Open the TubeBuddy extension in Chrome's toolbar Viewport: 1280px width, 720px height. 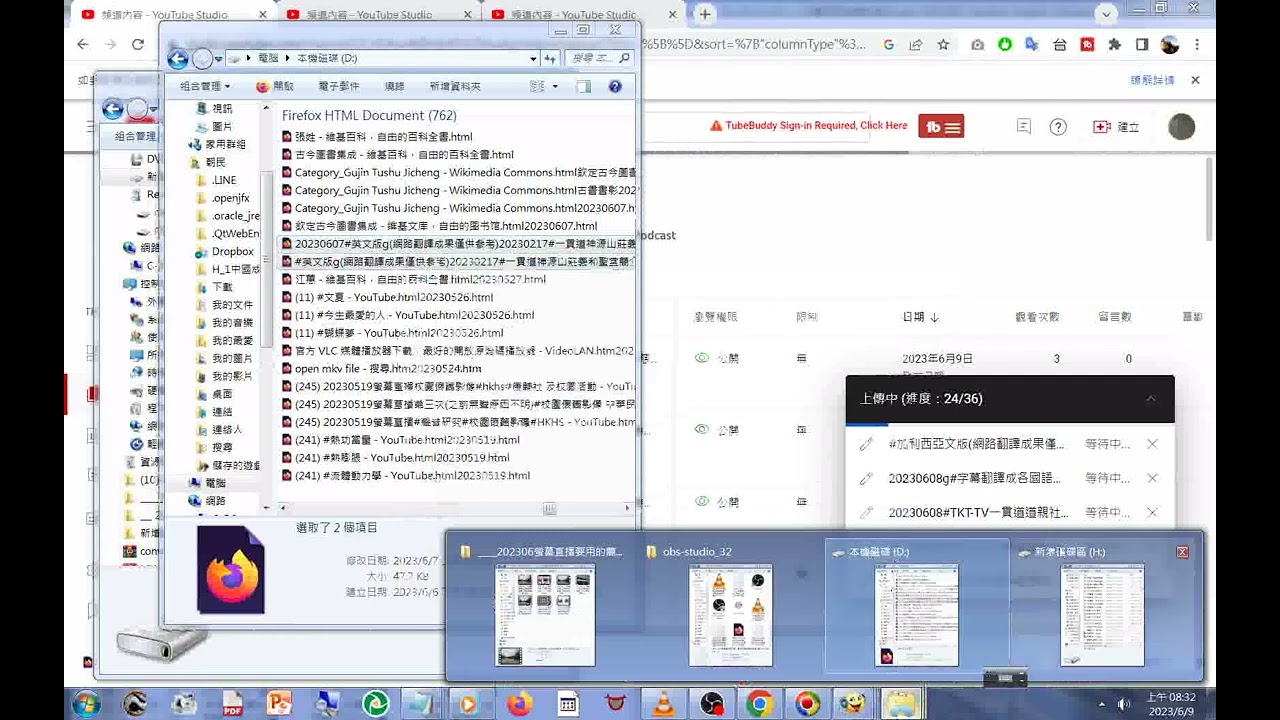[1087, 45]
